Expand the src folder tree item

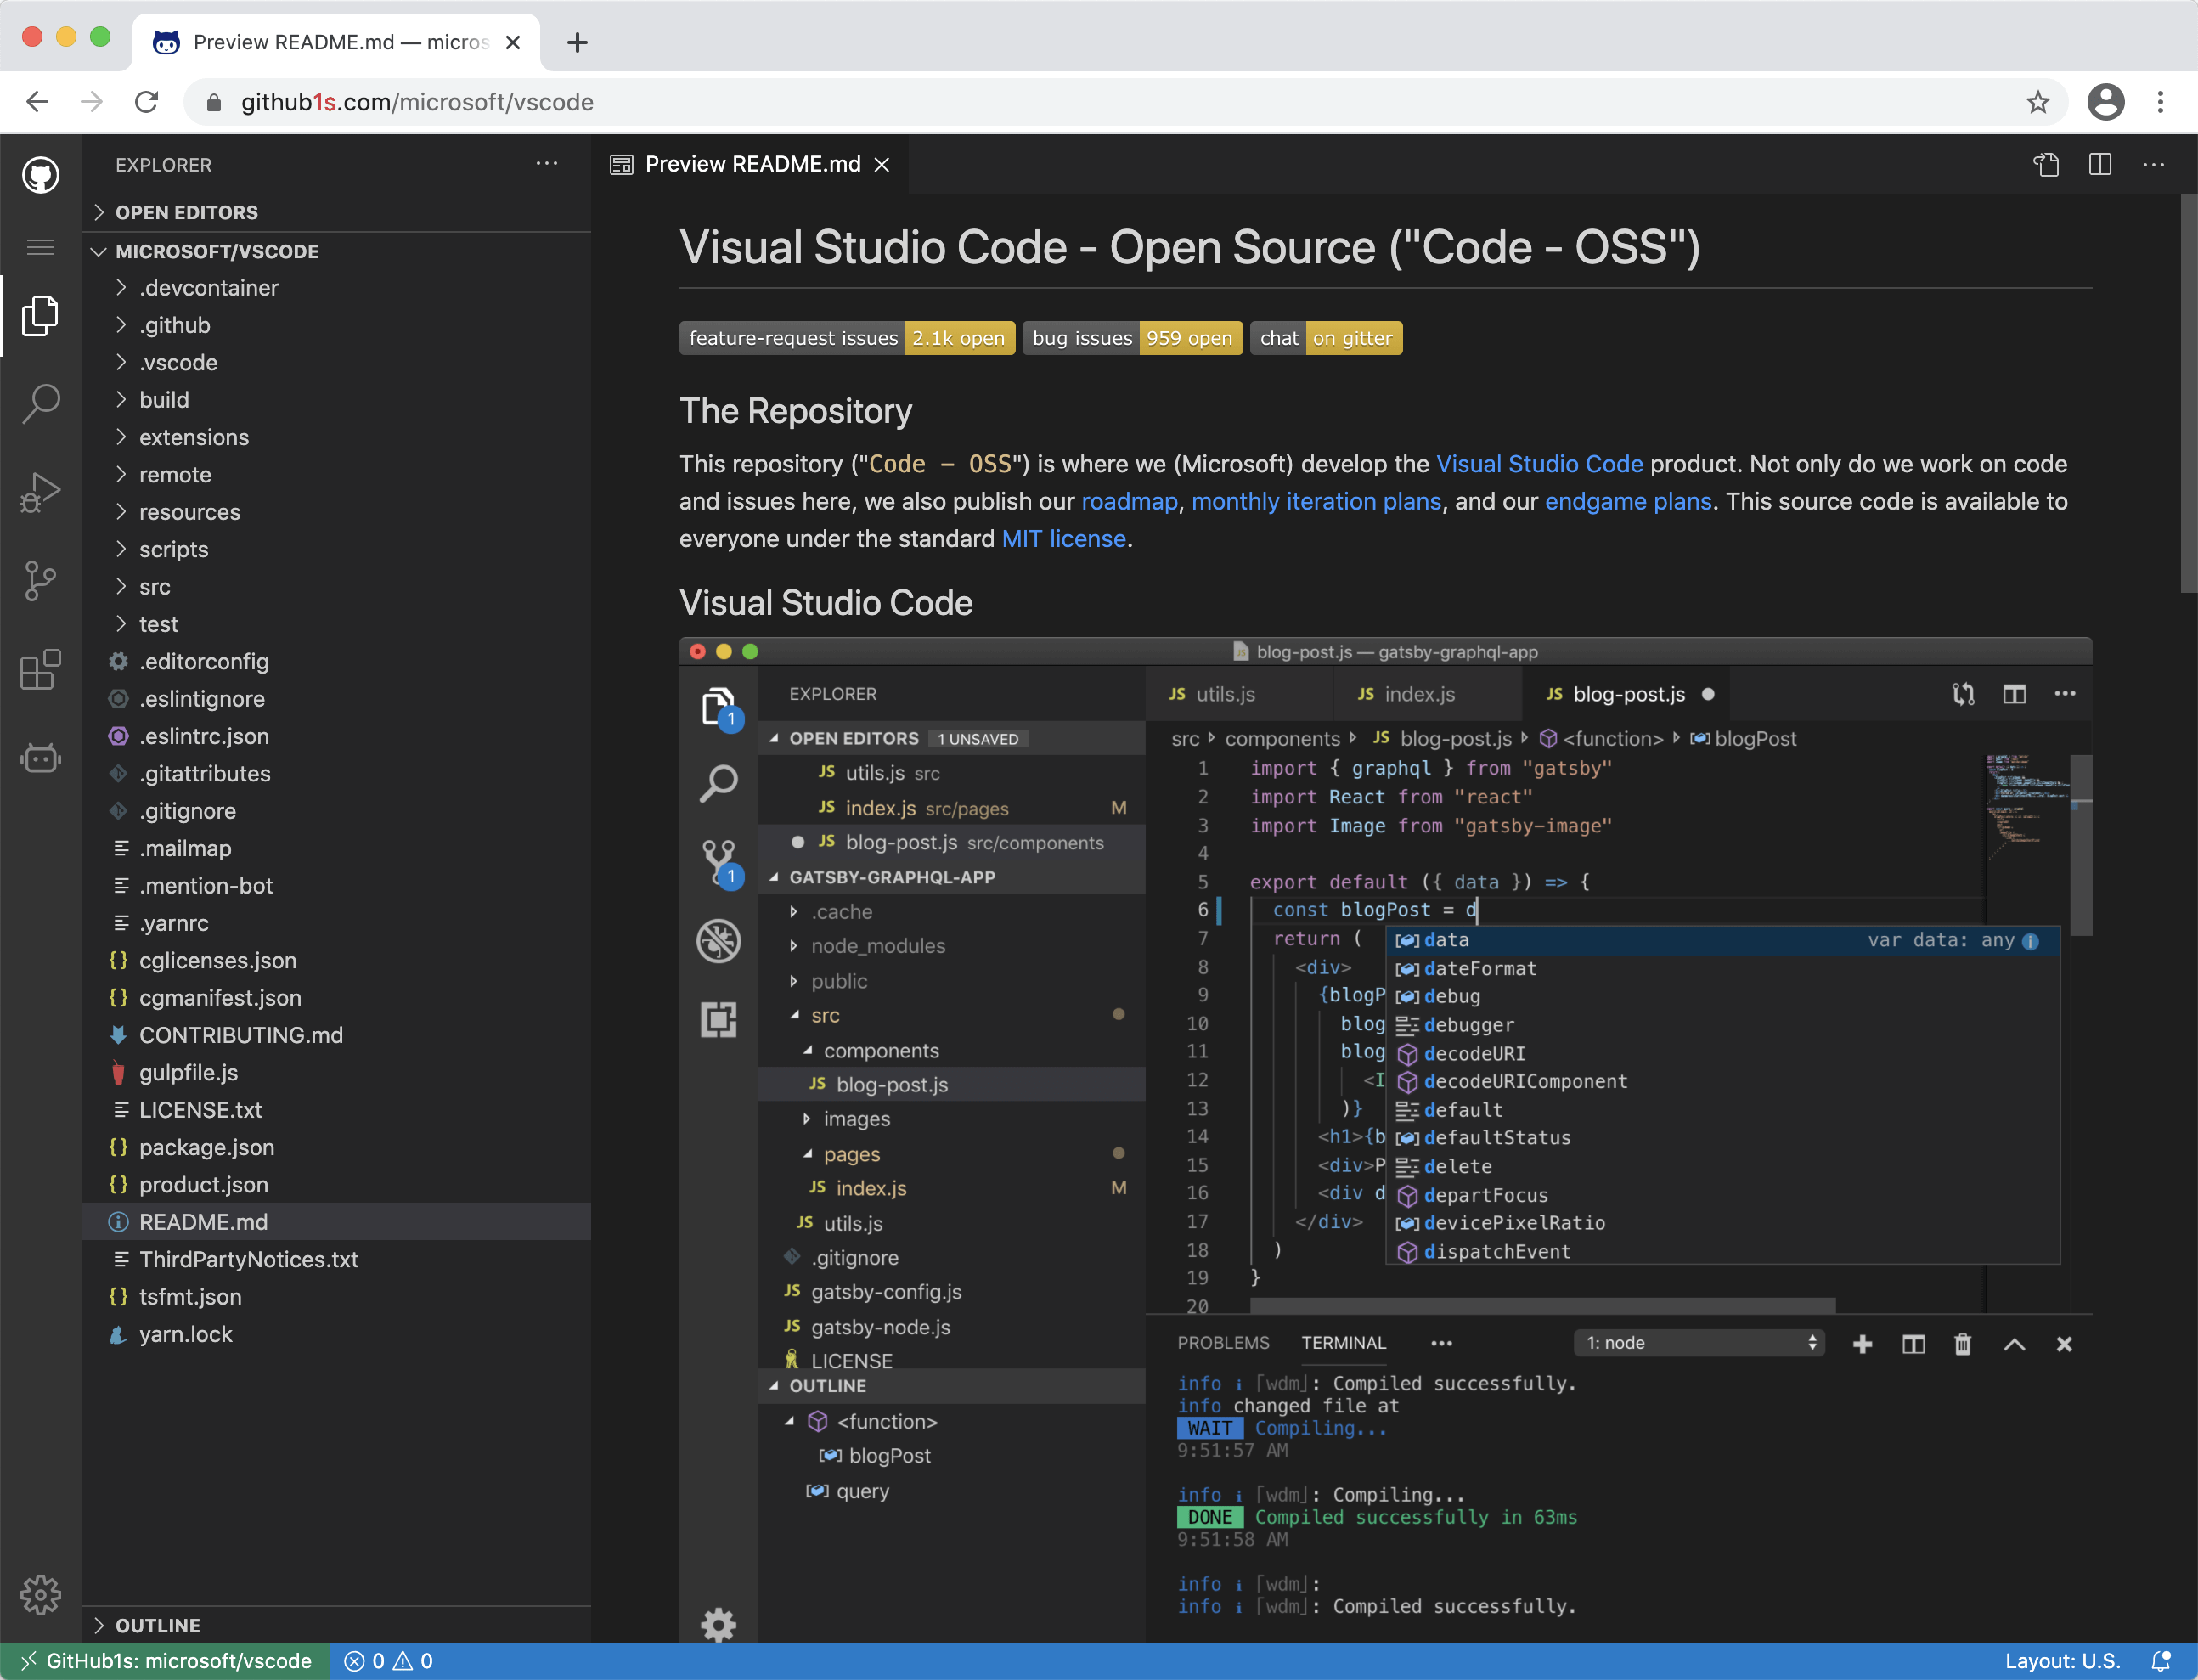coord(155,586)
